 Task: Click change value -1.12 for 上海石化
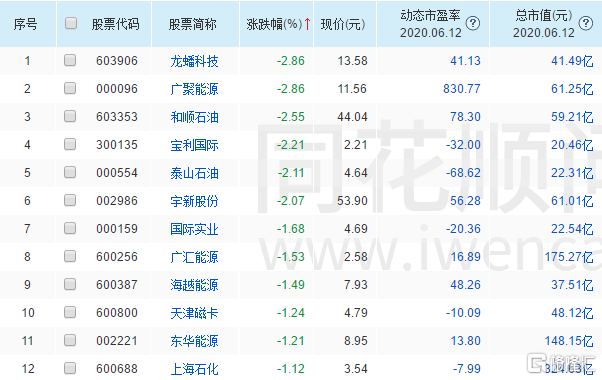click(291, 369)
